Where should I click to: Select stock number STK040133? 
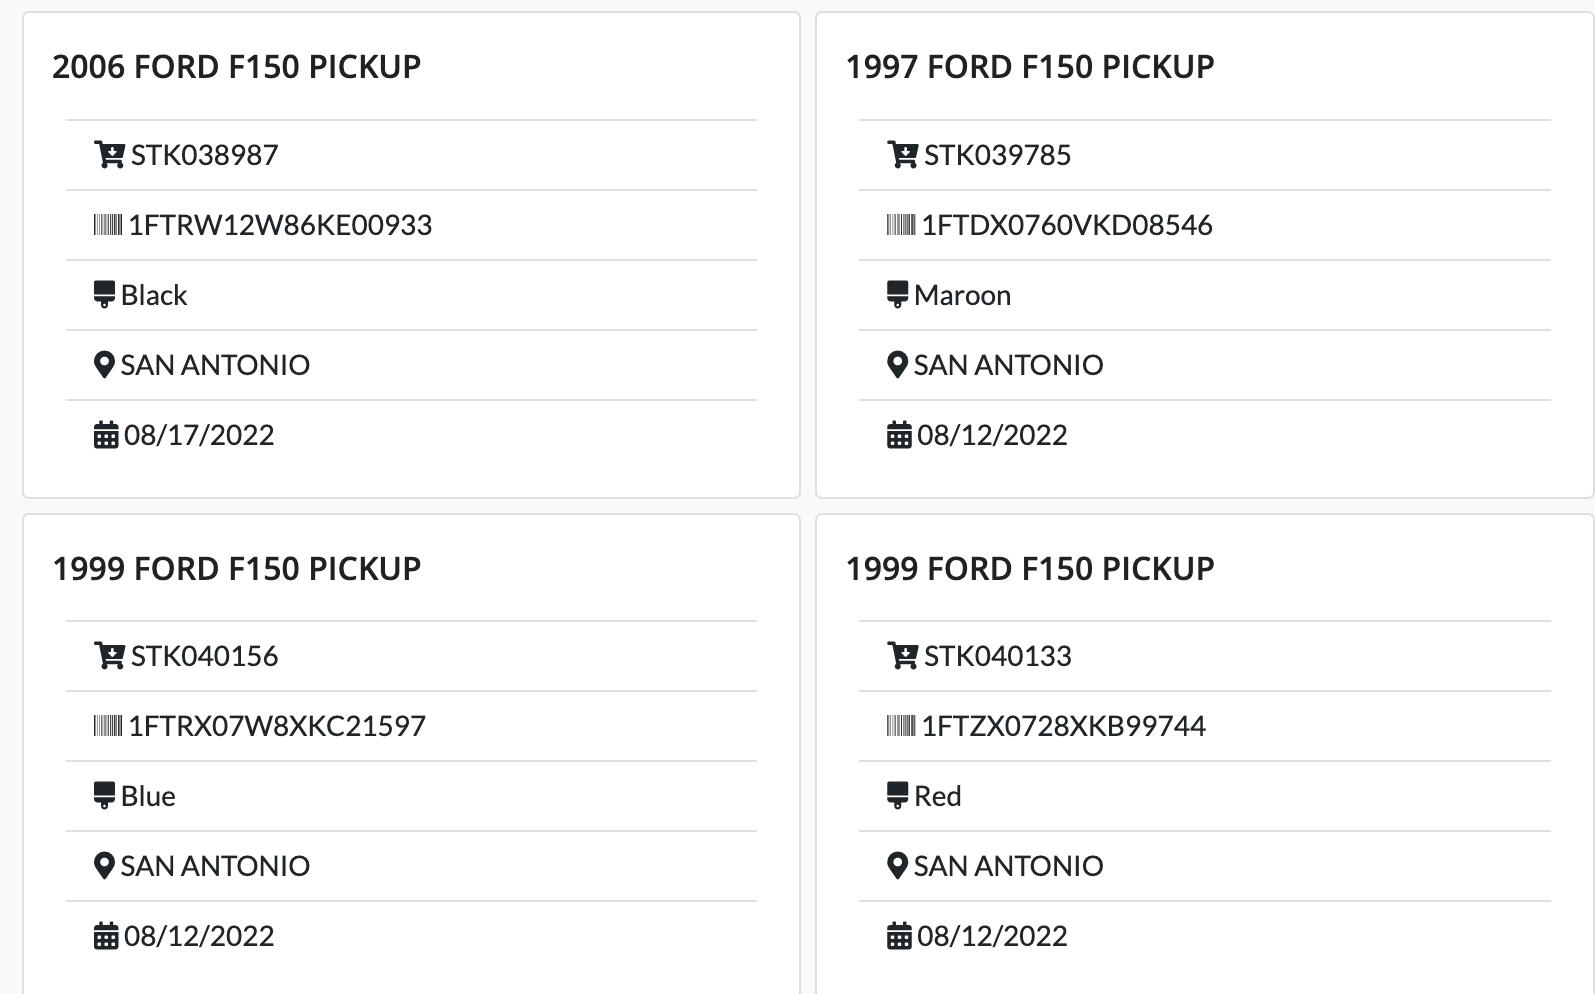[x=997, y=656]
